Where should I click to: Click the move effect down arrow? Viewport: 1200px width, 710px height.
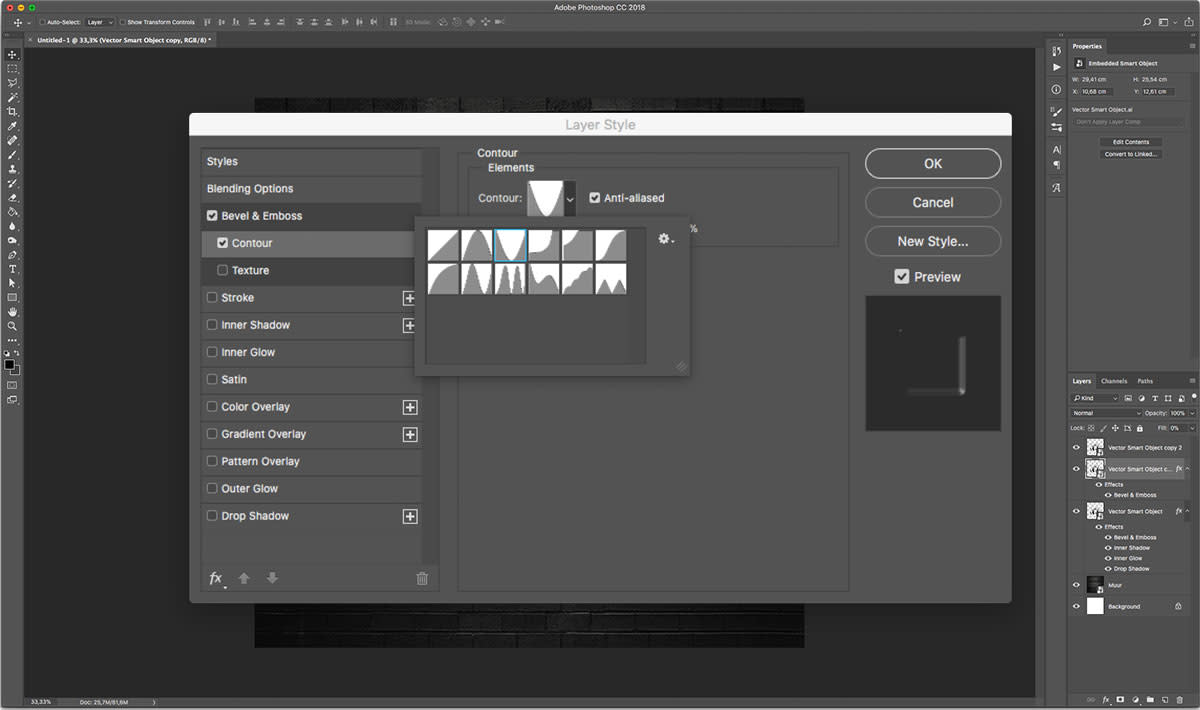pos(272,578)
